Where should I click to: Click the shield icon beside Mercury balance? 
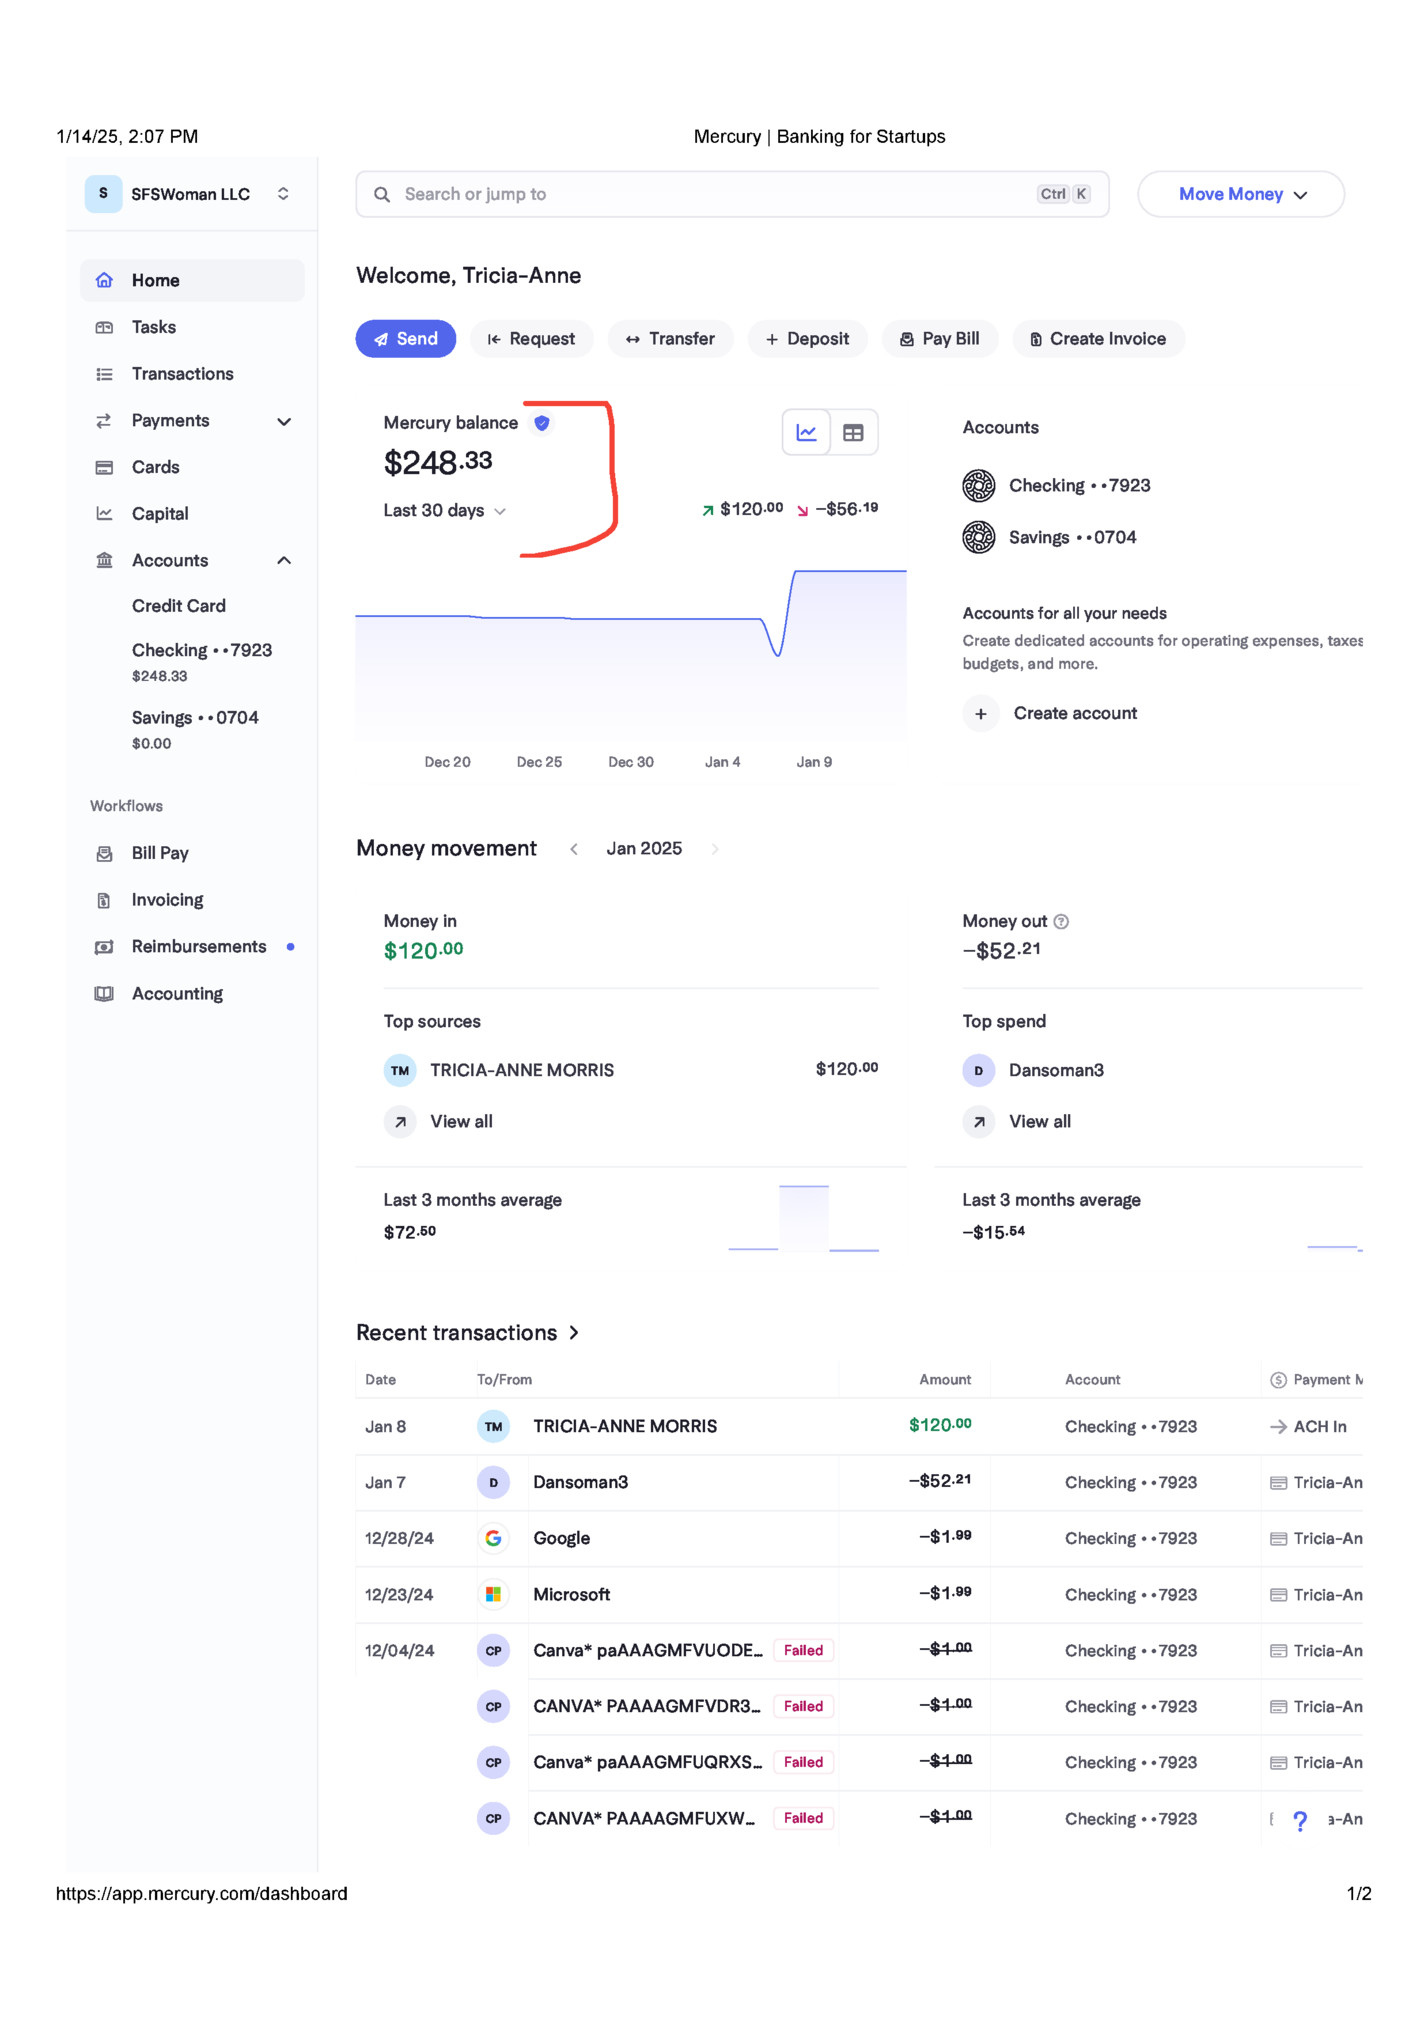pos(542,423)
